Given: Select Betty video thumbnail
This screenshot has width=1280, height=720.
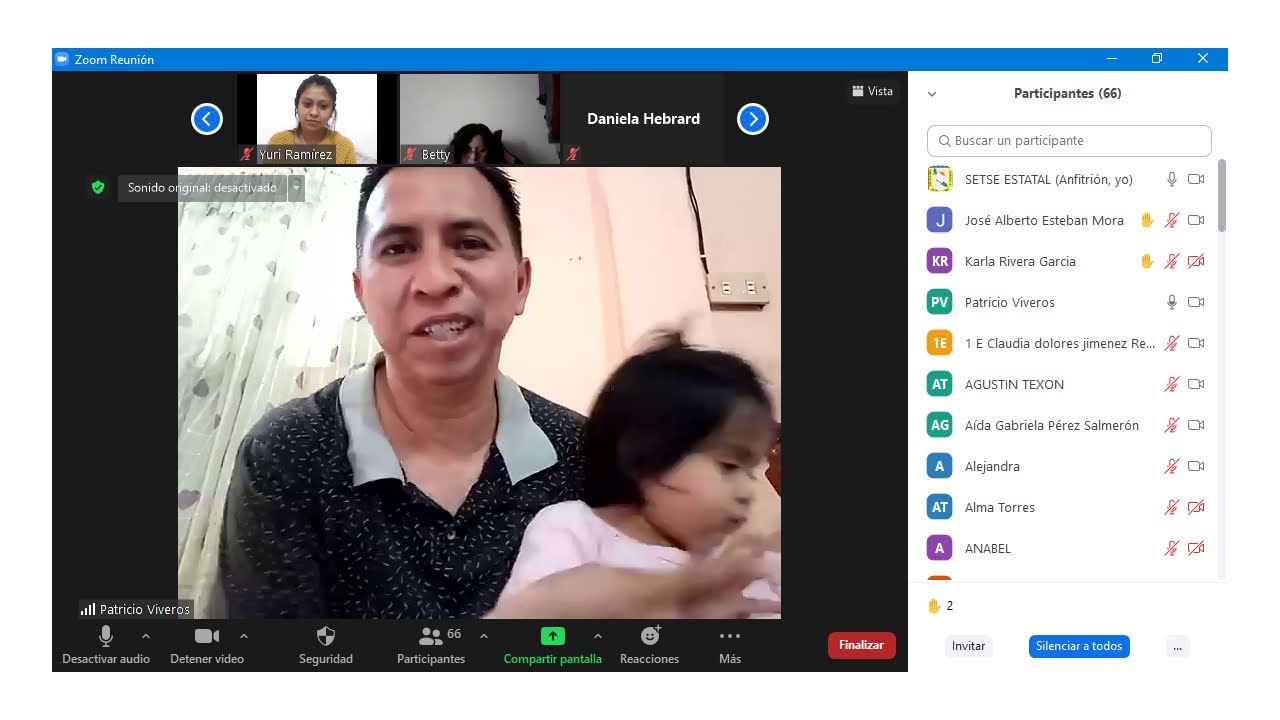Looking at the screenshot, I should (479, 119).
